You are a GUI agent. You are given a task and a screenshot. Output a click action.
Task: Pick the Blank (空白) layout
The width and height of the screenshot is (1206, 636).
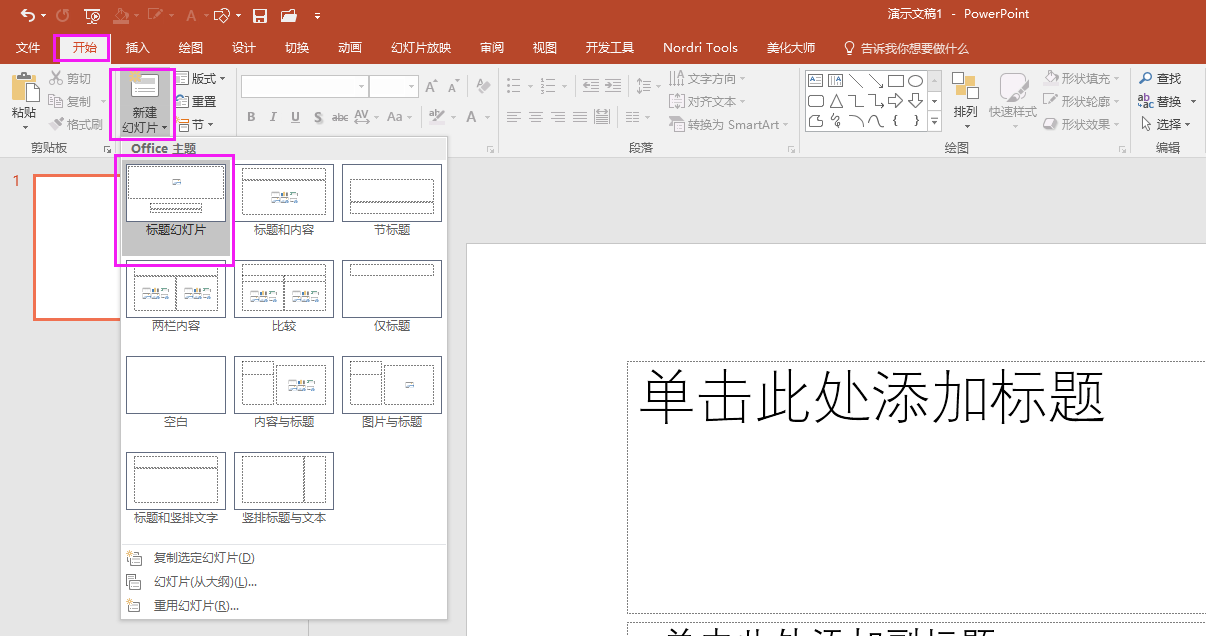click(176, 393)
